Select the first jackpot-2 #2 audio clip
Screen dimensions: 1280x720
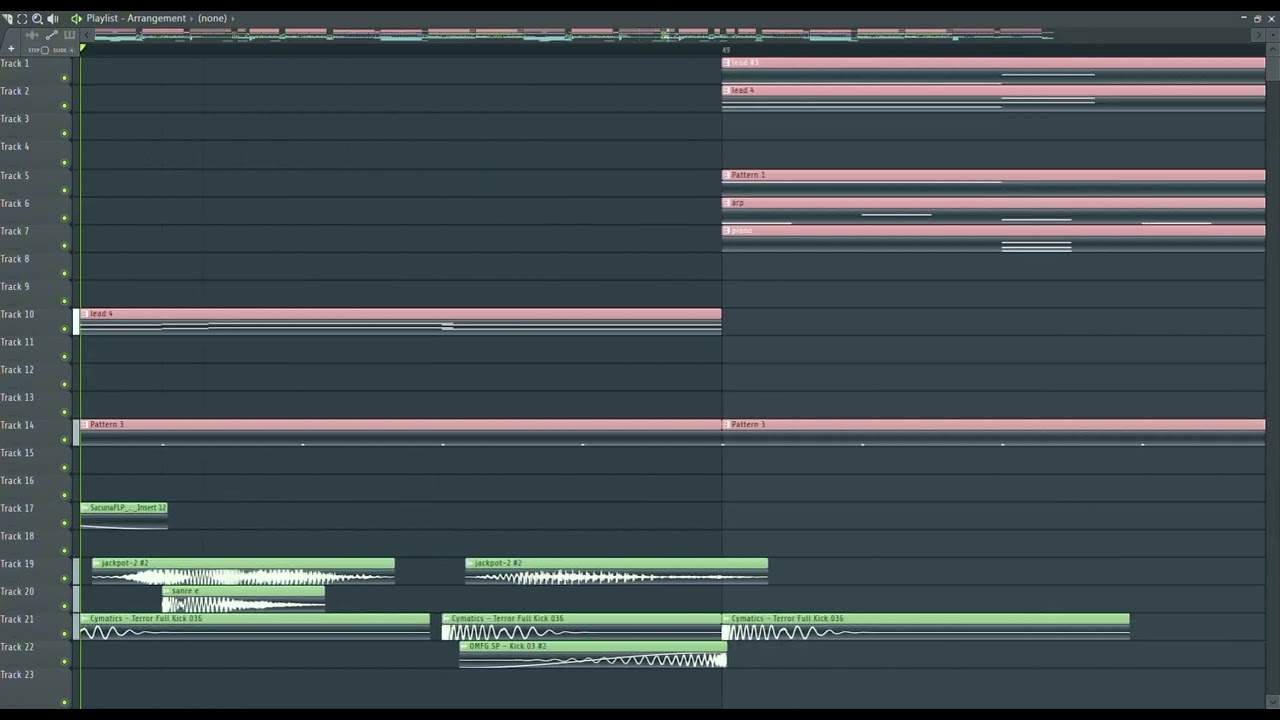[243, 570]
